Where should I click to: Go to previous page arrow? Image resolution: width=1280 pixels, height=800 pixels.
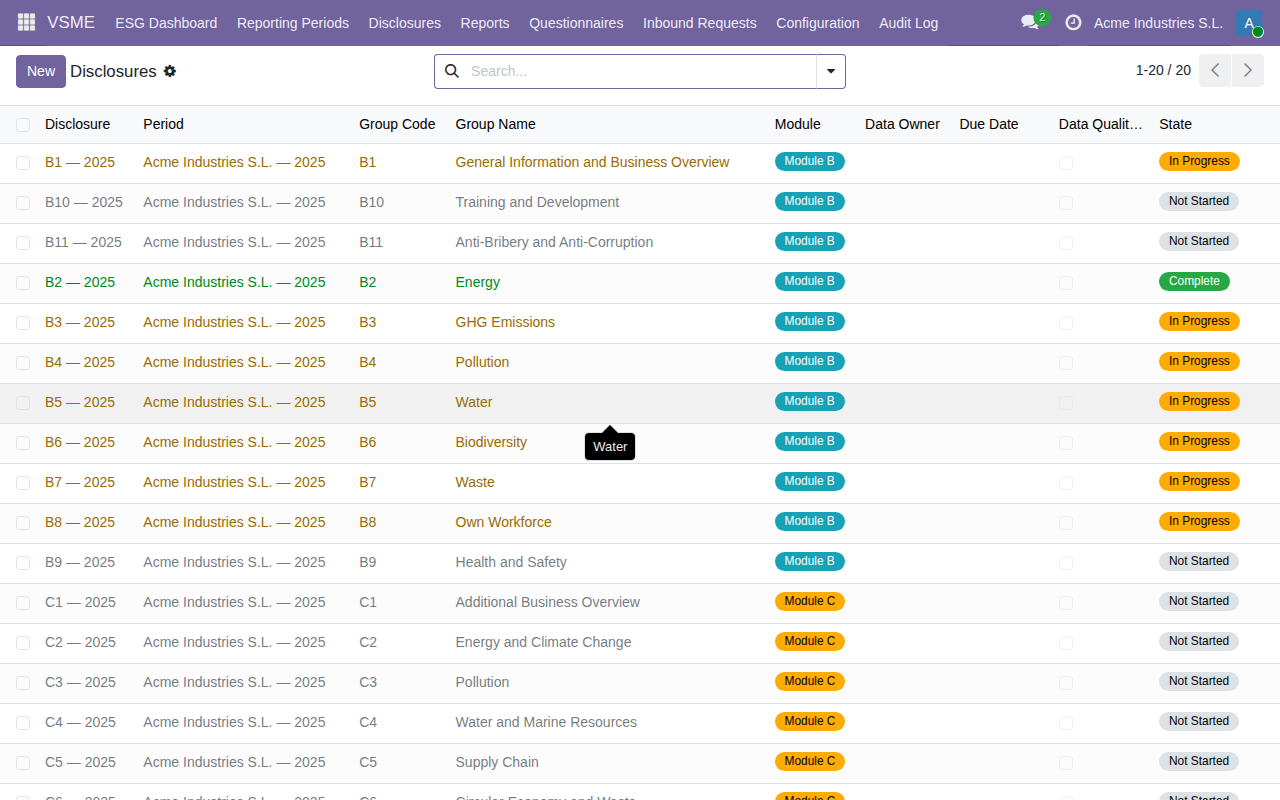pyautogui.click(x=1215, y=70)
